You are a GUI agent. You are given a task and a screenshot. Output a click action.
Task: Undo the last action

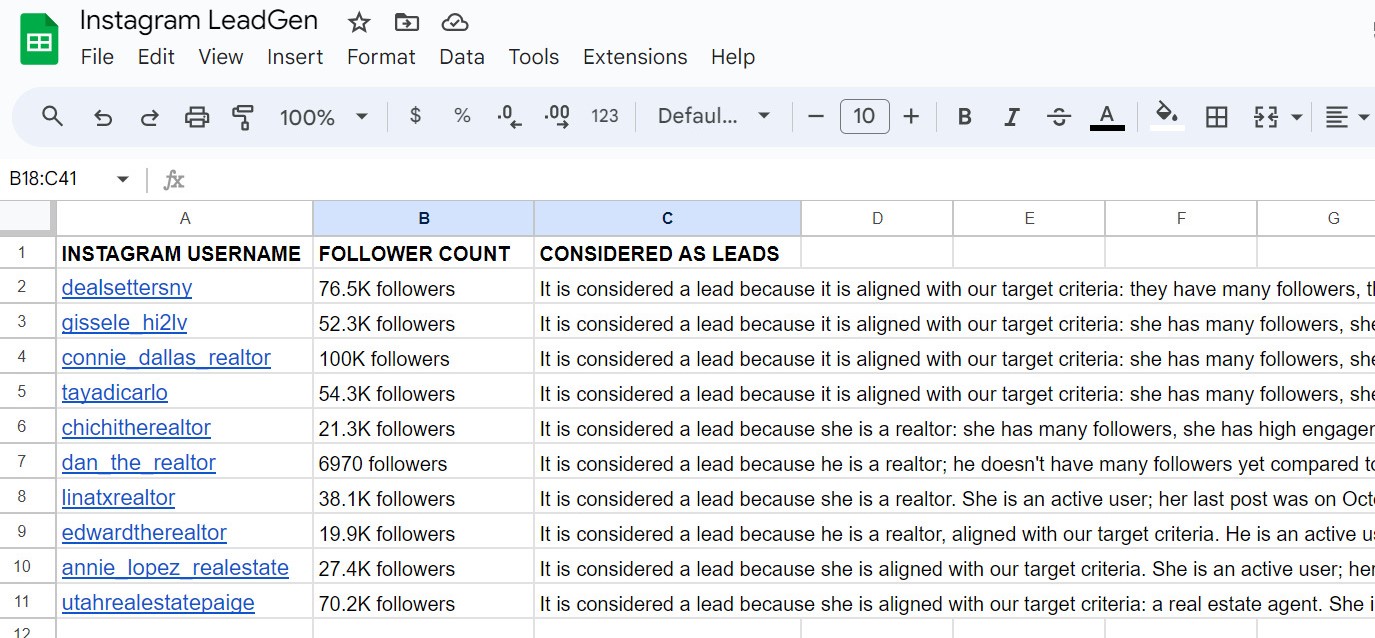click(102, 117)
